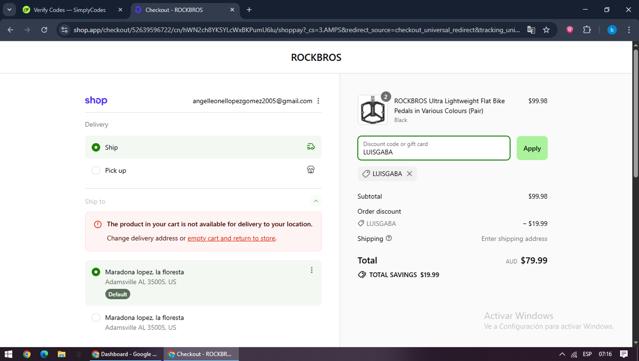Image resolution: width=639 pixels, height=361 pixels.
Task: Show hidden system tray icons
Action: (x=562, y=354)
